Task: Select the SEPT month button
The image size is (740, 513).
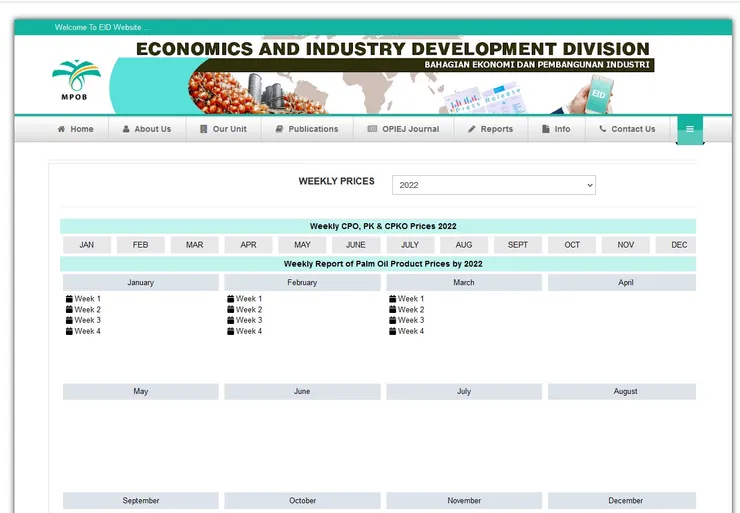Action: click(518, 245)
